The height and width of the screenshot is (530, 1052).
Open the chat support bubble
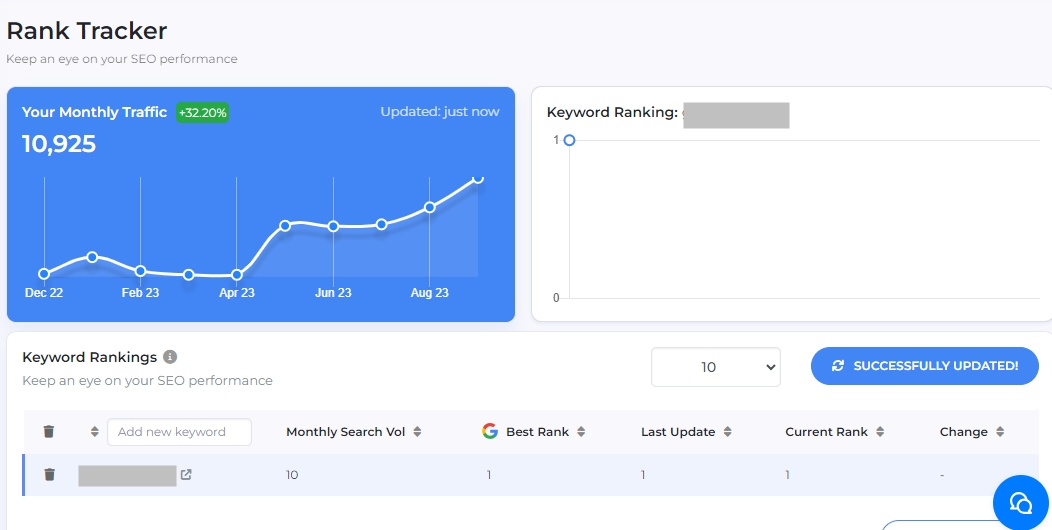click(x=1020, y=502)
